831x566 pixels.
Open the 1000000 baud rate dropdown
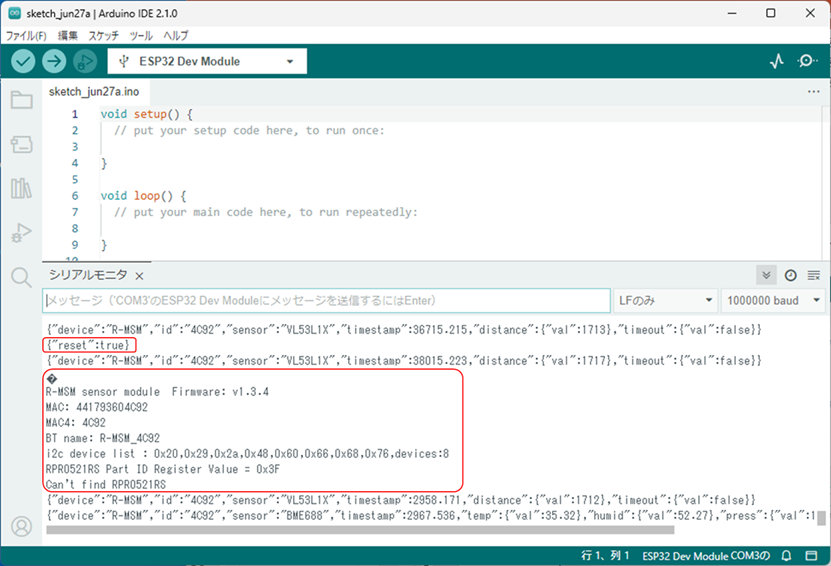pos(774,300)
